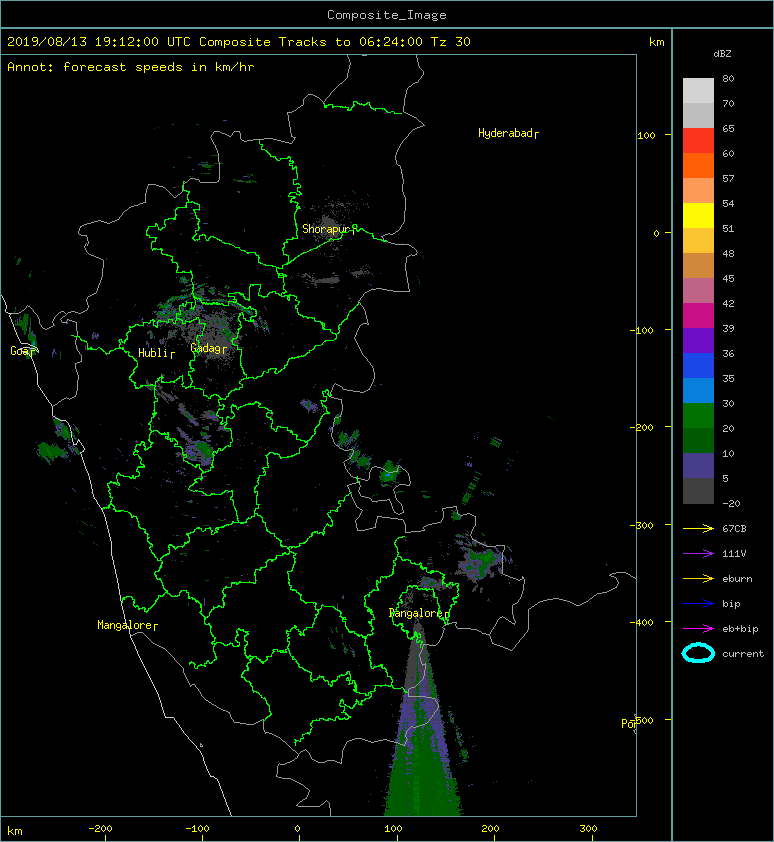Viewport: 774px width, 842px height.
Task: Click the 'eburn' legend label
Action: tap(737, 579)
